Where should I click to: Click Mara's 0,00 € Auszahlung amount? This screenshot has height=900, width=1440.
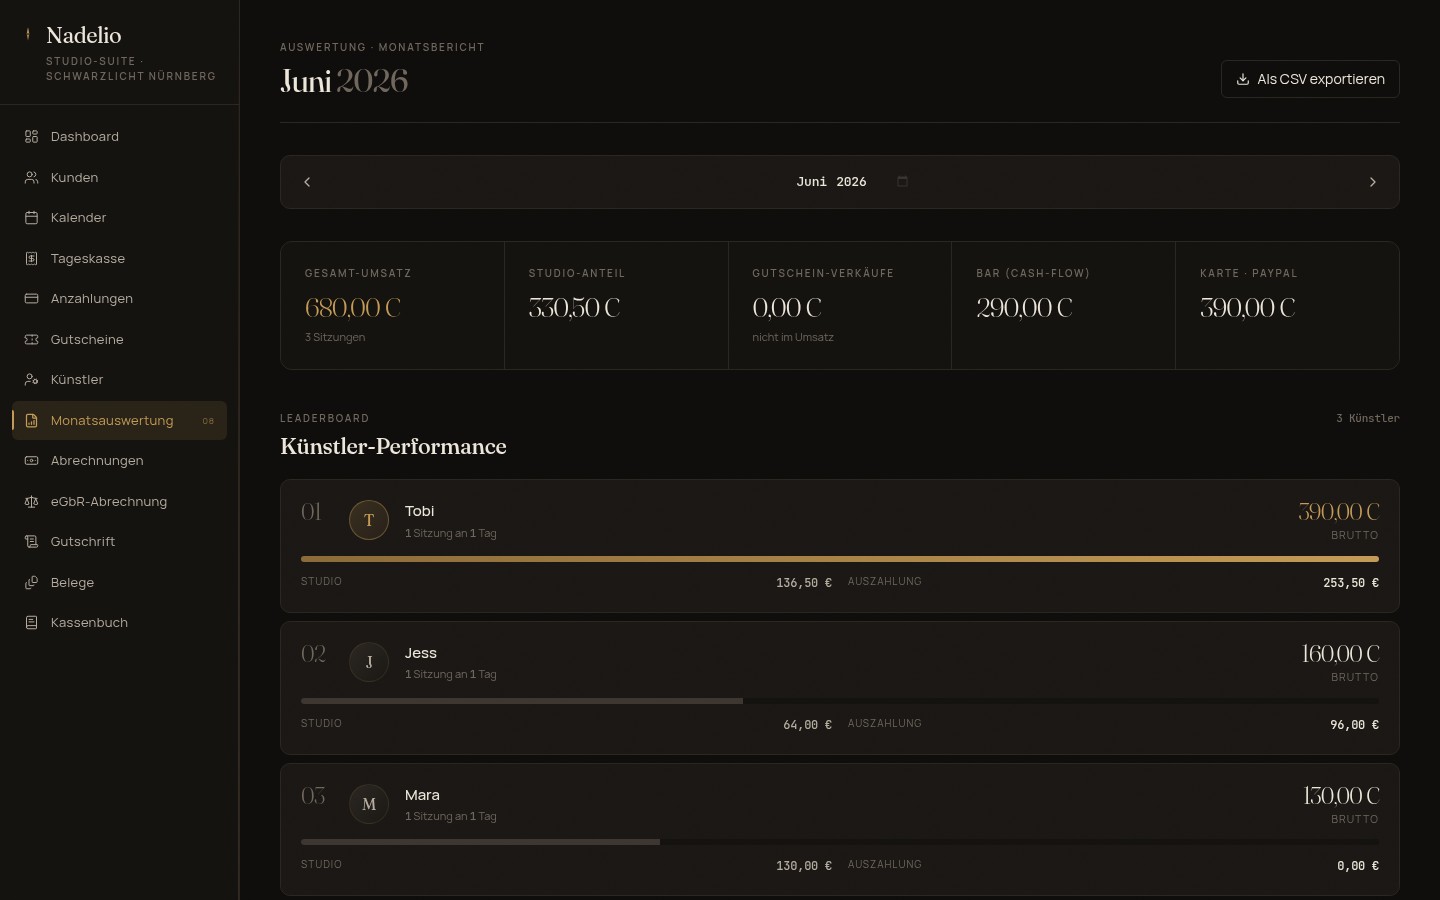1358,866
